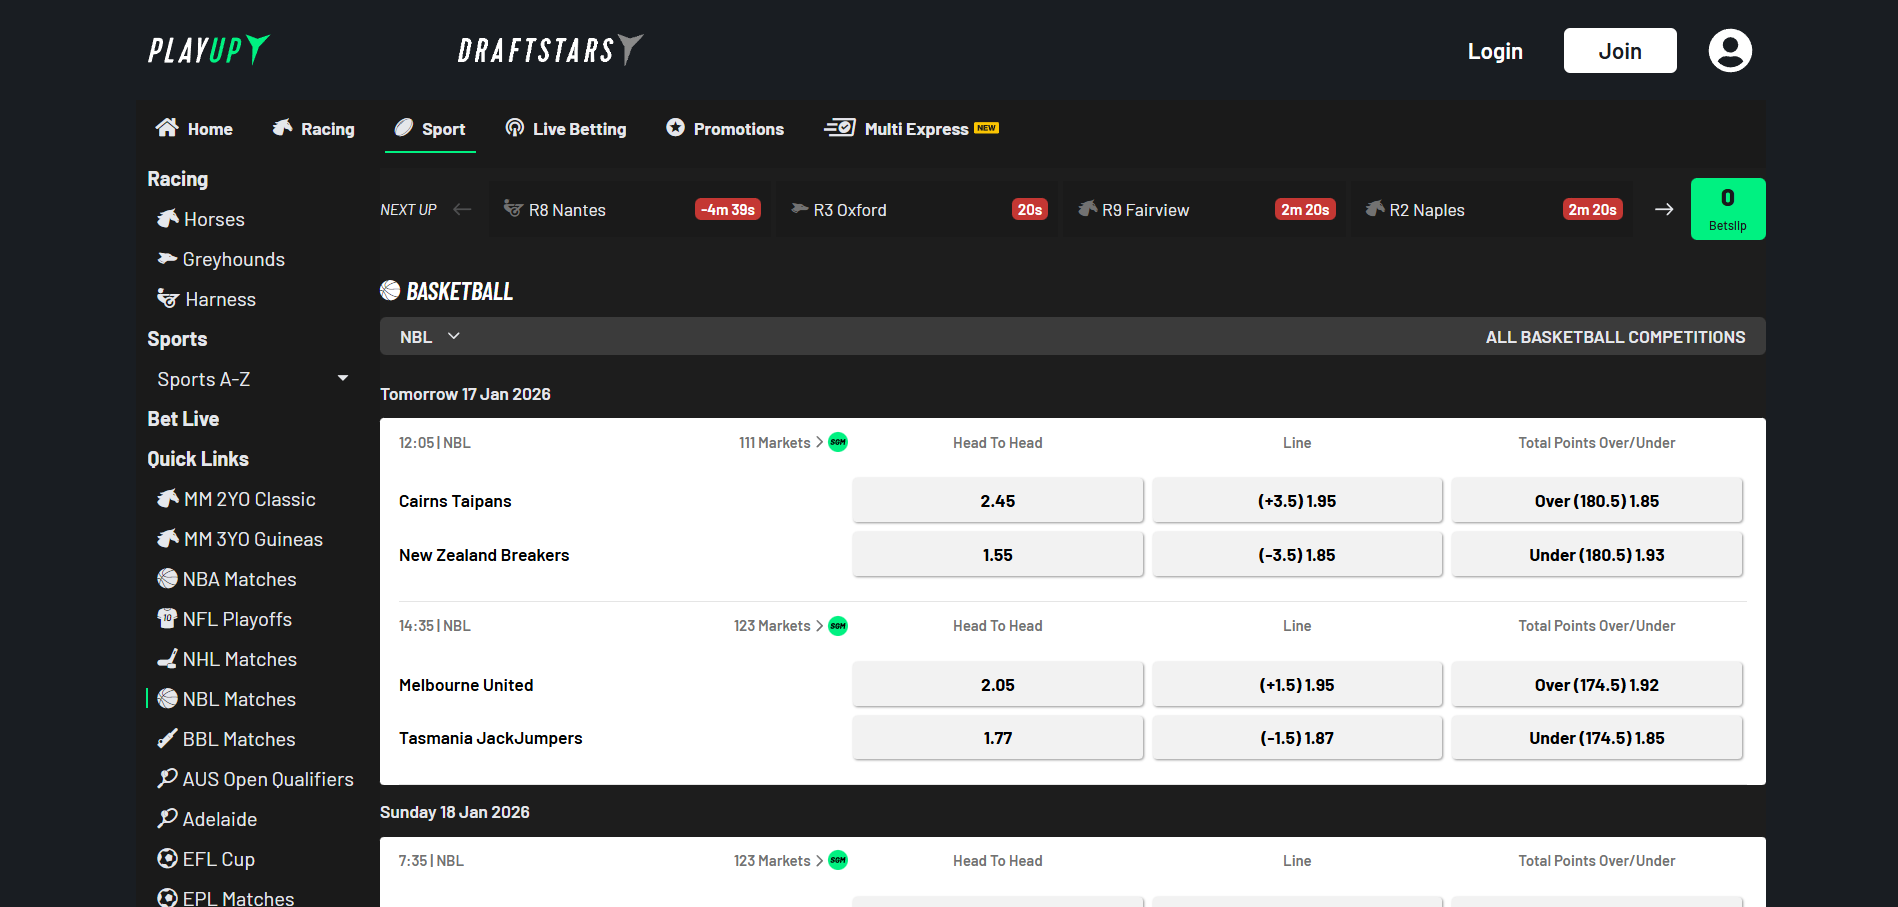Image resolution: width=1898 pixels, height=907 pixels.
Task: Click the Greyhounds icon in sidebar
Action: [167, 259]
